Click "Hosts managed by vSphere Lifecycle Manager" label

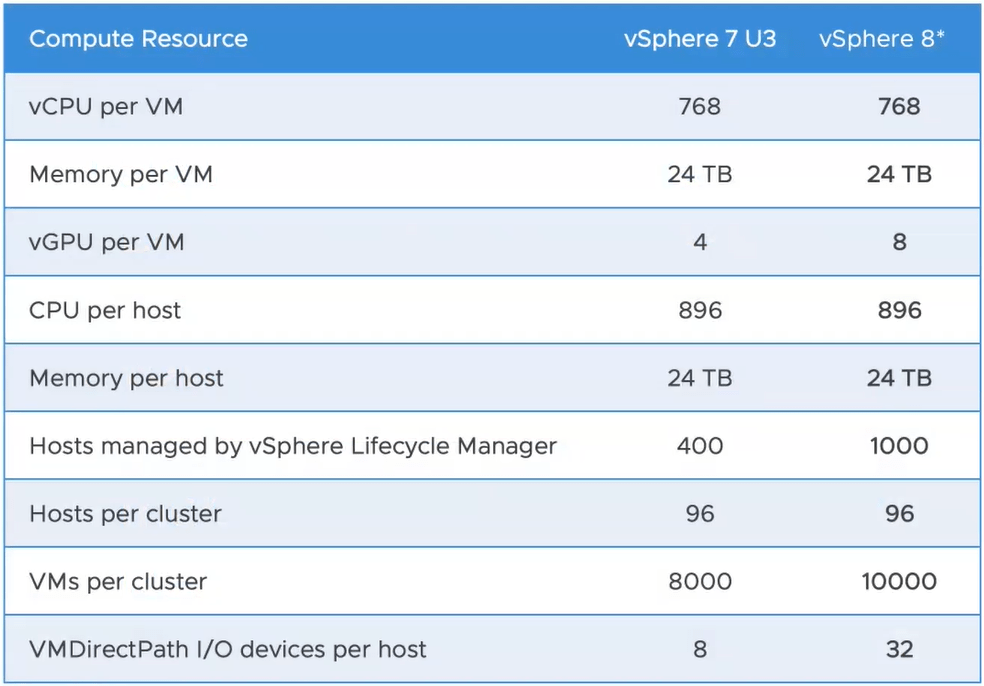point(293,446)
